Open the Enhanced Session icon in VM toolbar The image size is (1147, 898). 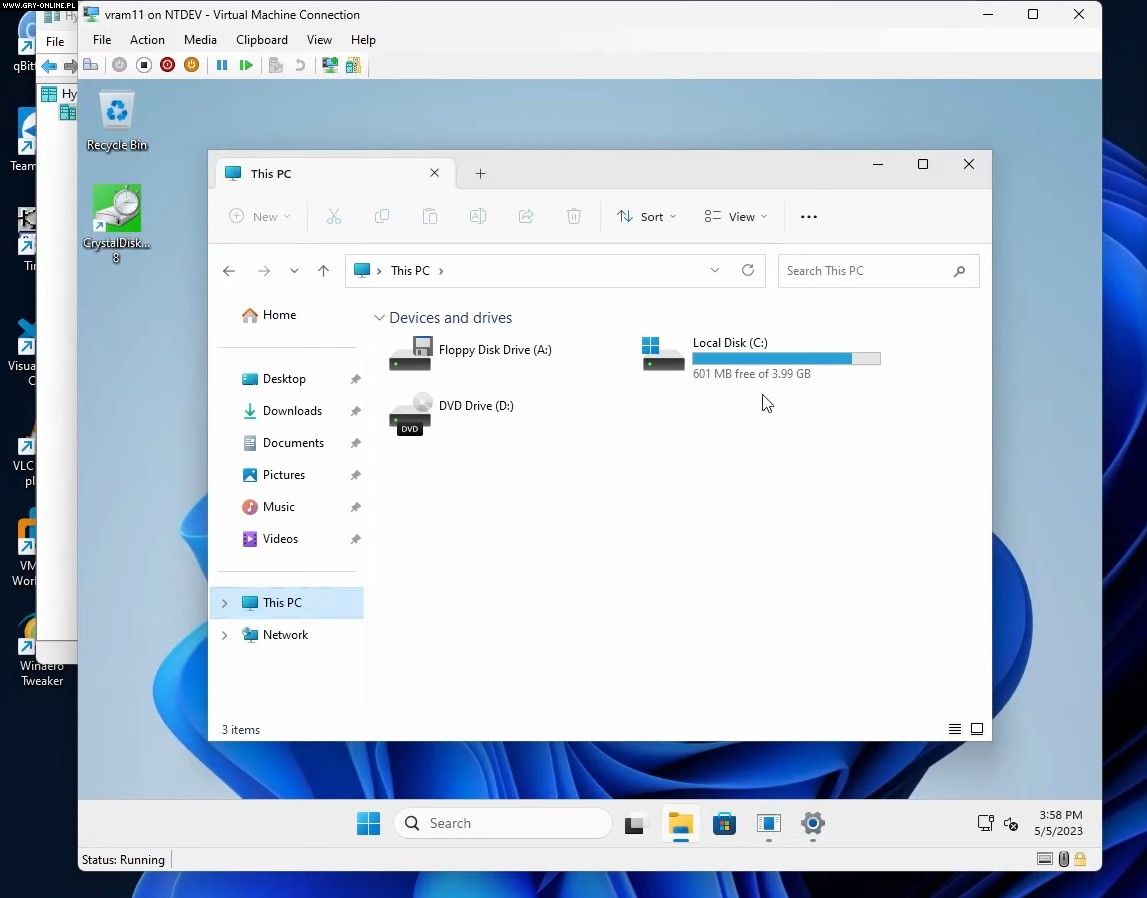coord(329,65)
